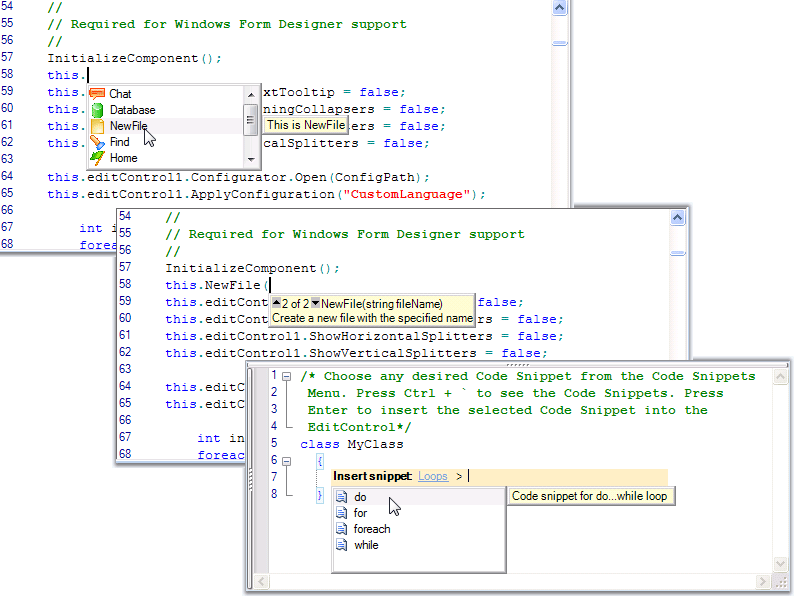Click 'class MyClass' in the snippet editor

click(352, 444)
